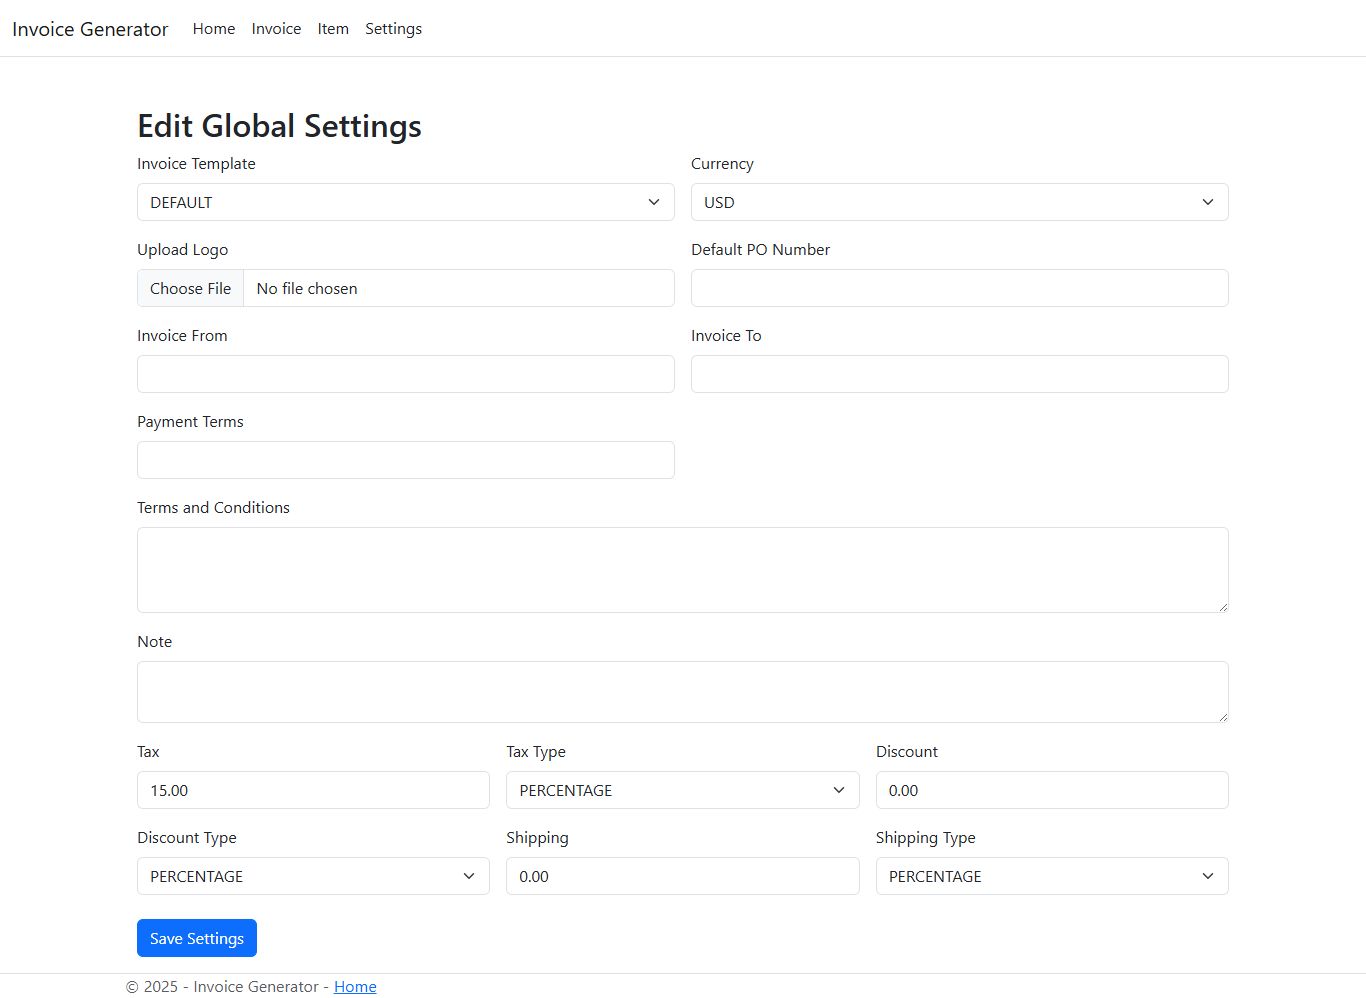Follow the Home link in footer
Image resolution: width=1366 pixels, height=998 pixels.
355,987
